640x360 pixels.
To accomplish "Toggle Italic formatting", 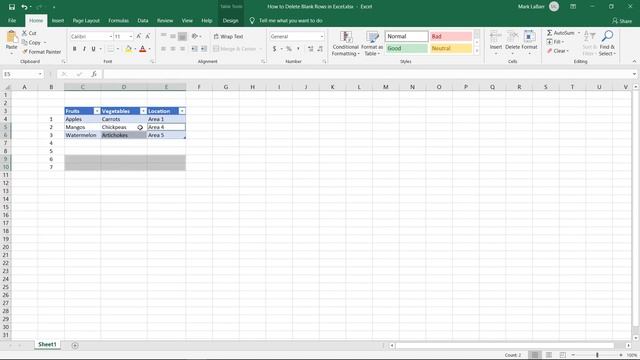I will click(84, 49).
